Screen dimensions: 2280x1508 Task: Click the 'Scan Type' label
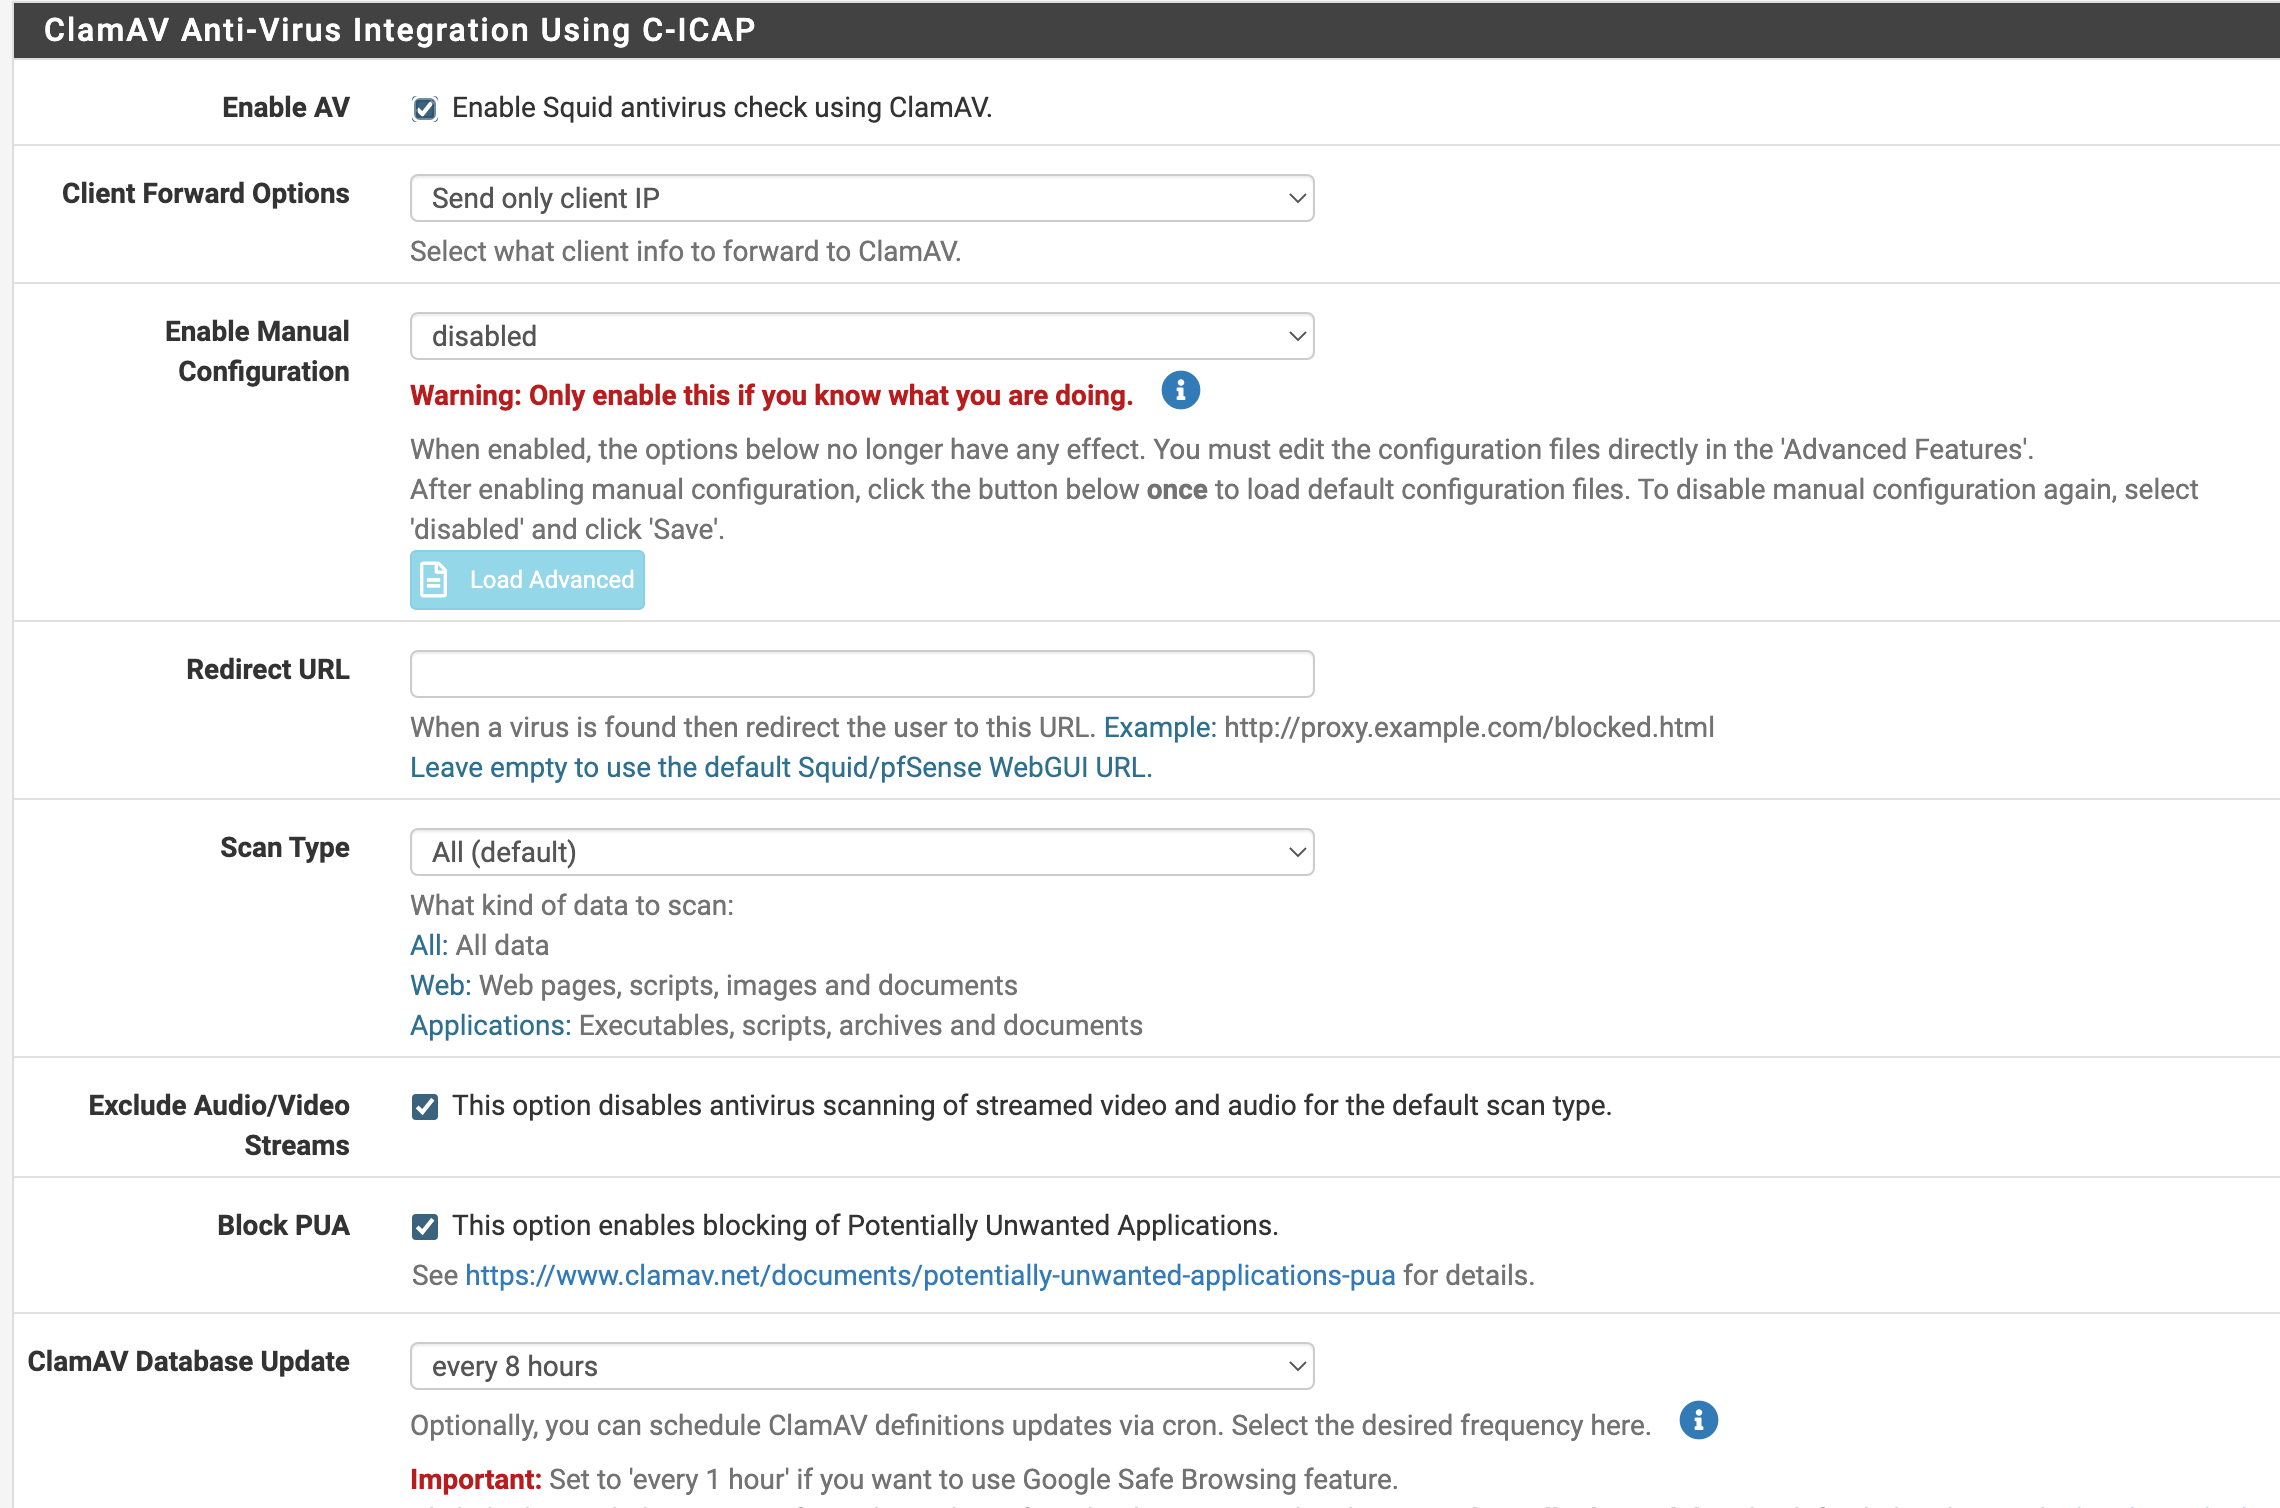285,848
